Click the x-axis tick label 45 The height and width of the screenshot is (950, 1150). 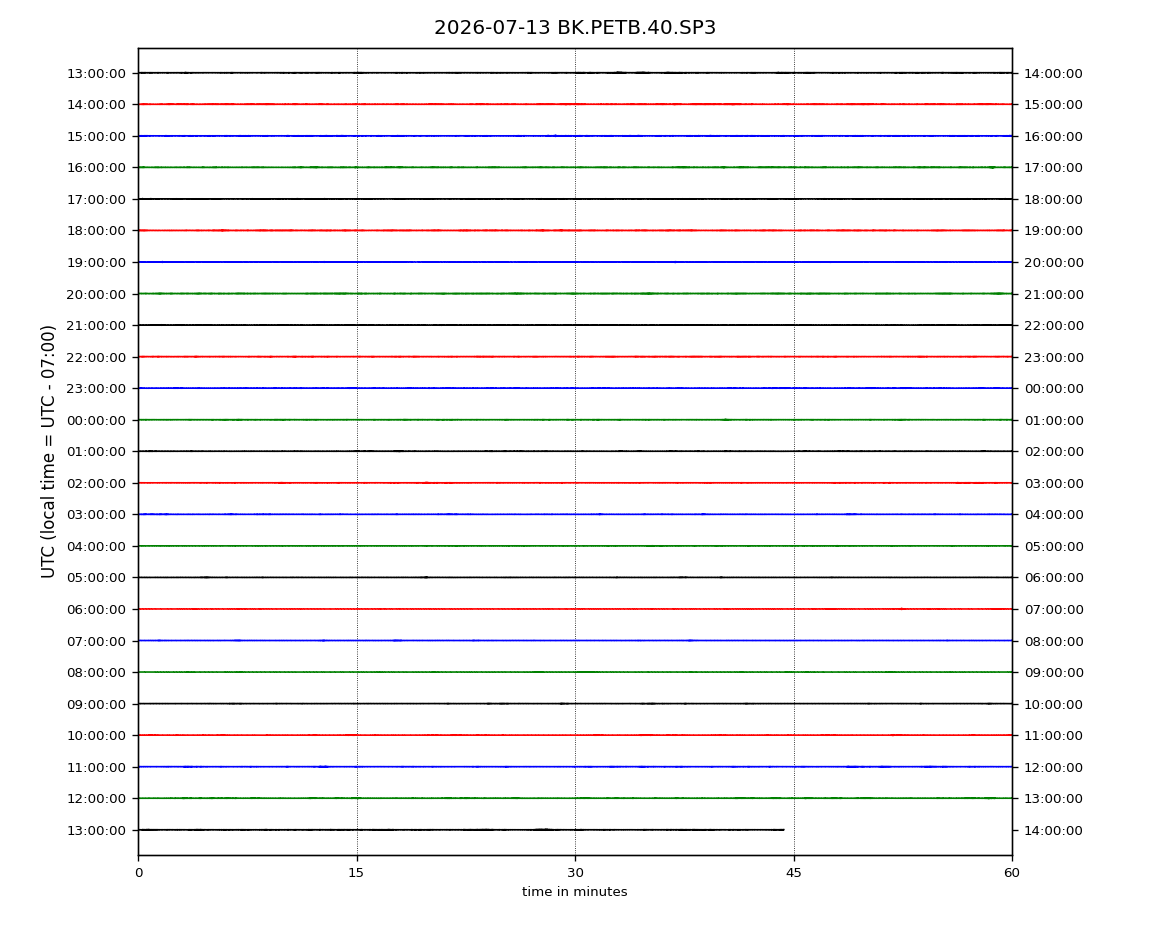pyautogui.click(x=794, y=873)
